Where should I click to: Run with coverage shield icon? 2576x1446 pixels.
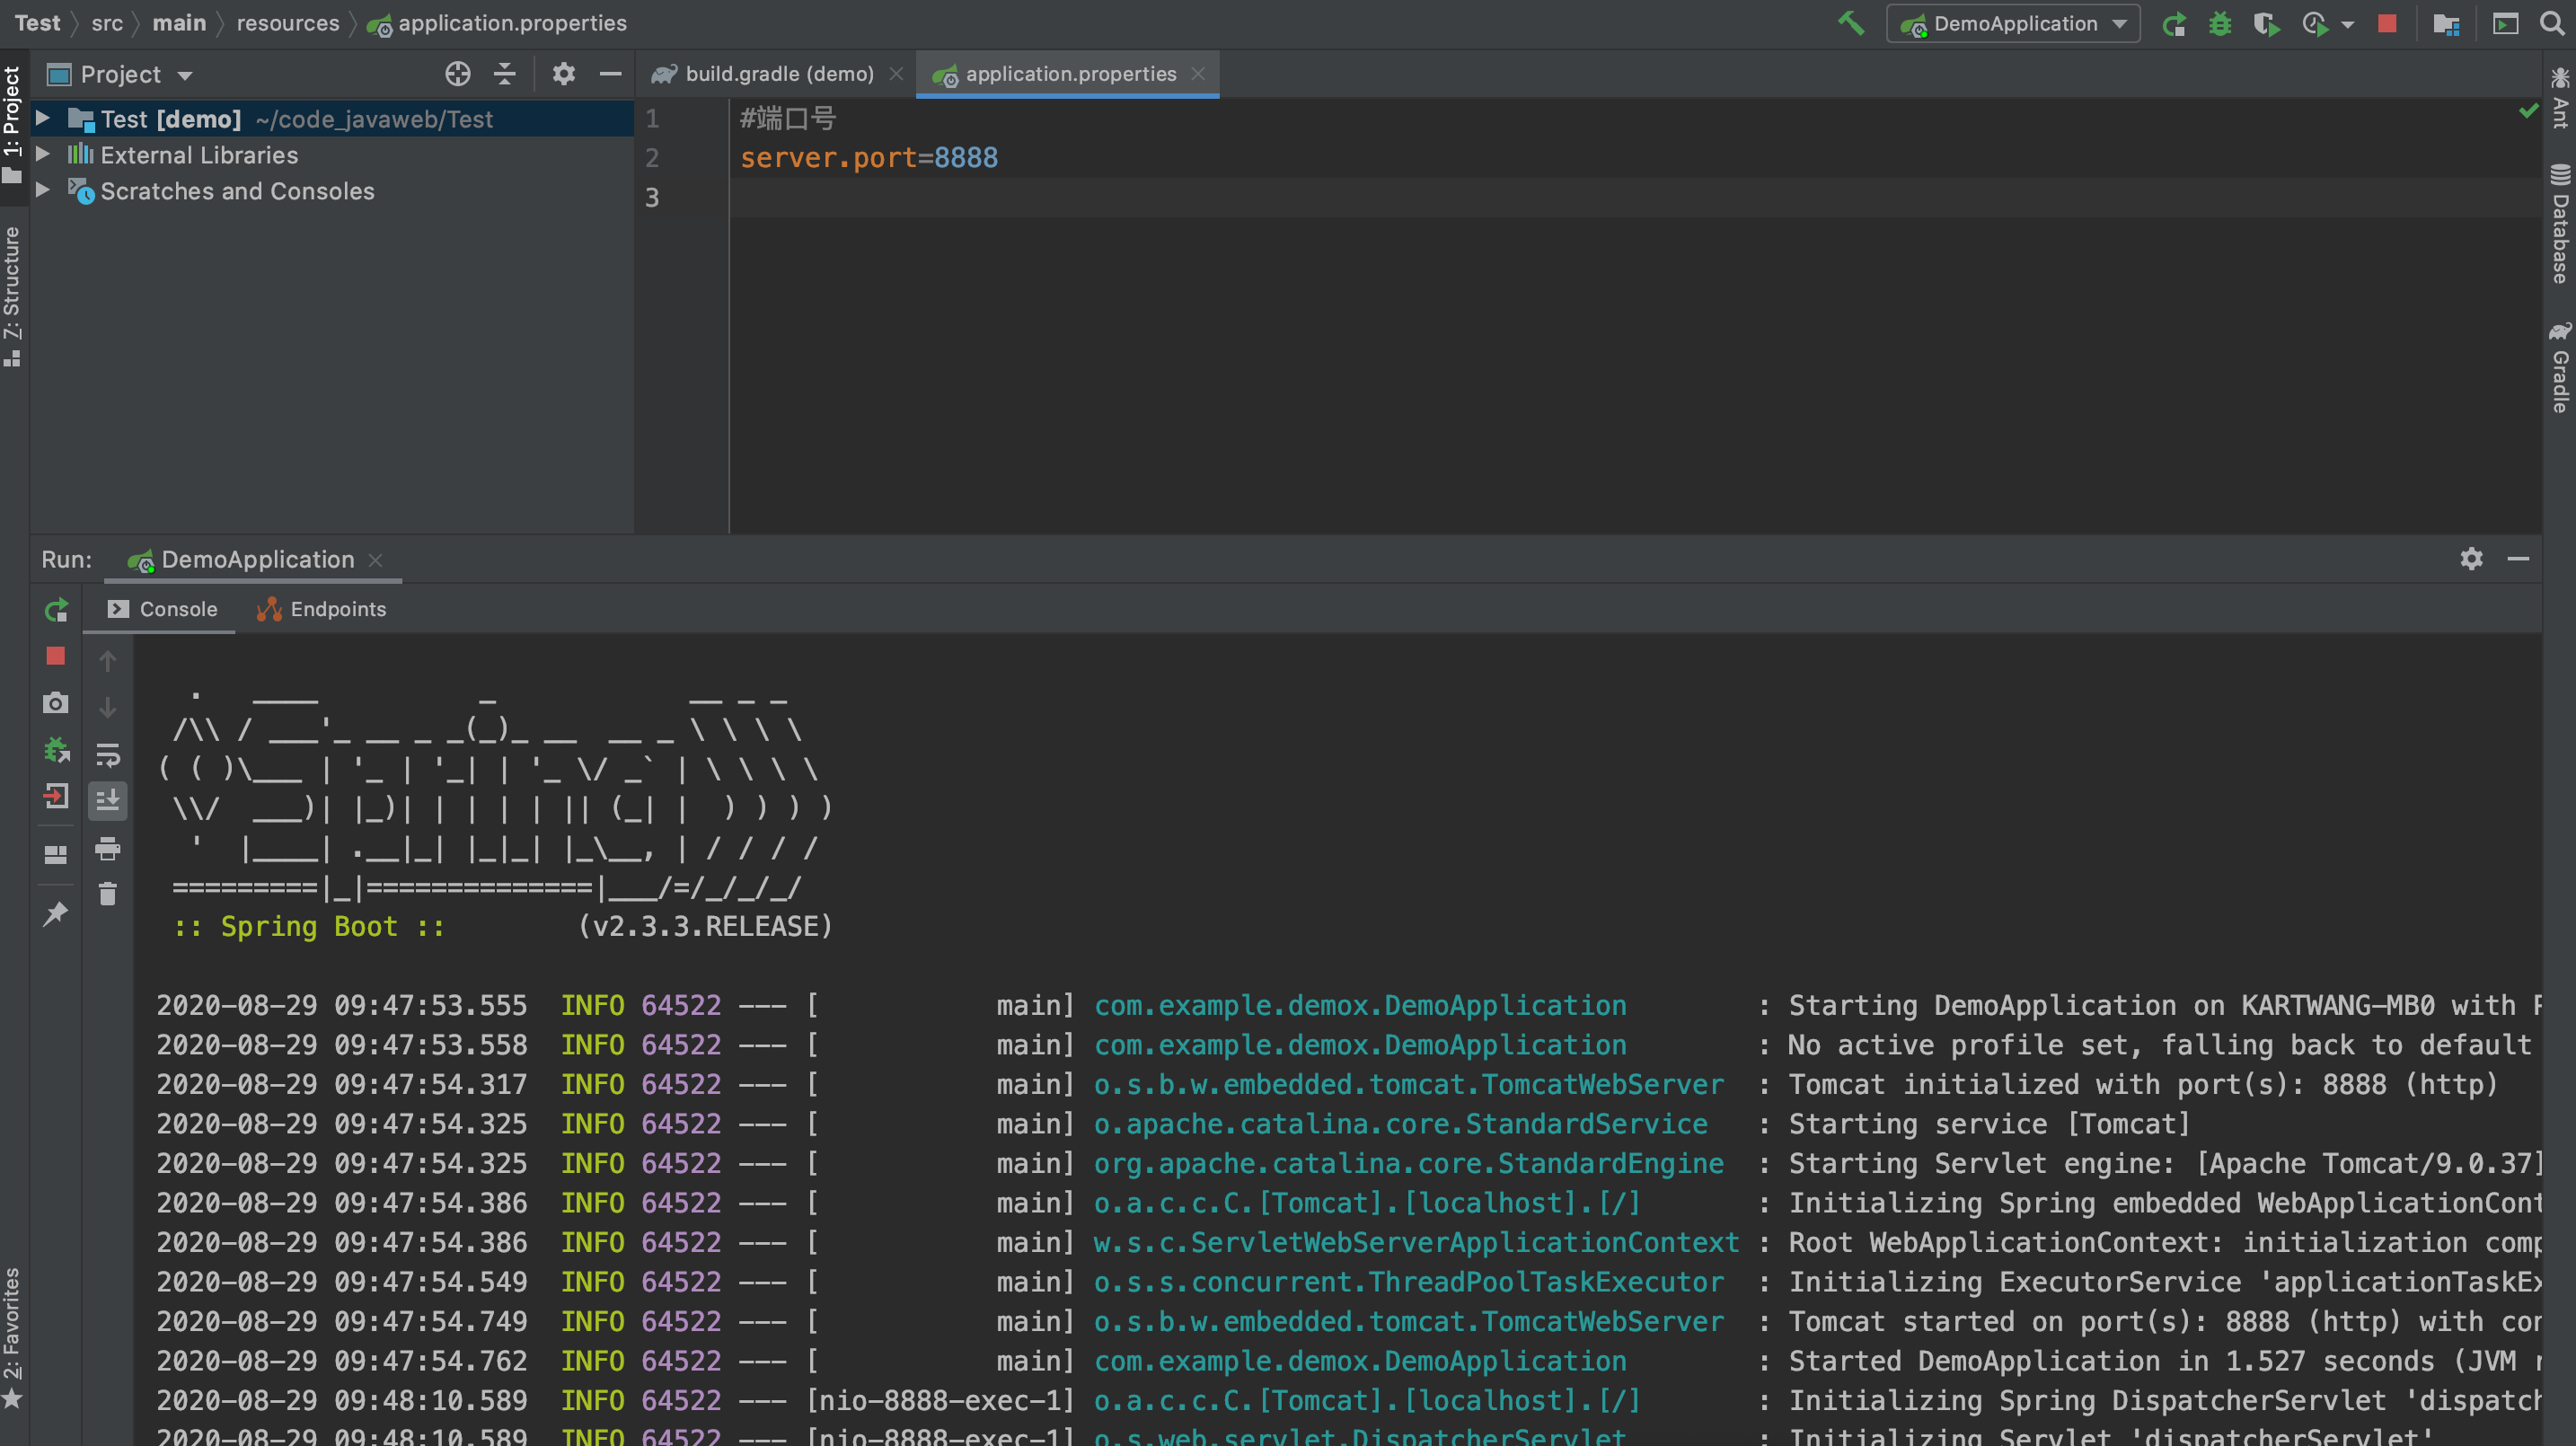(x=2266, y=23)
